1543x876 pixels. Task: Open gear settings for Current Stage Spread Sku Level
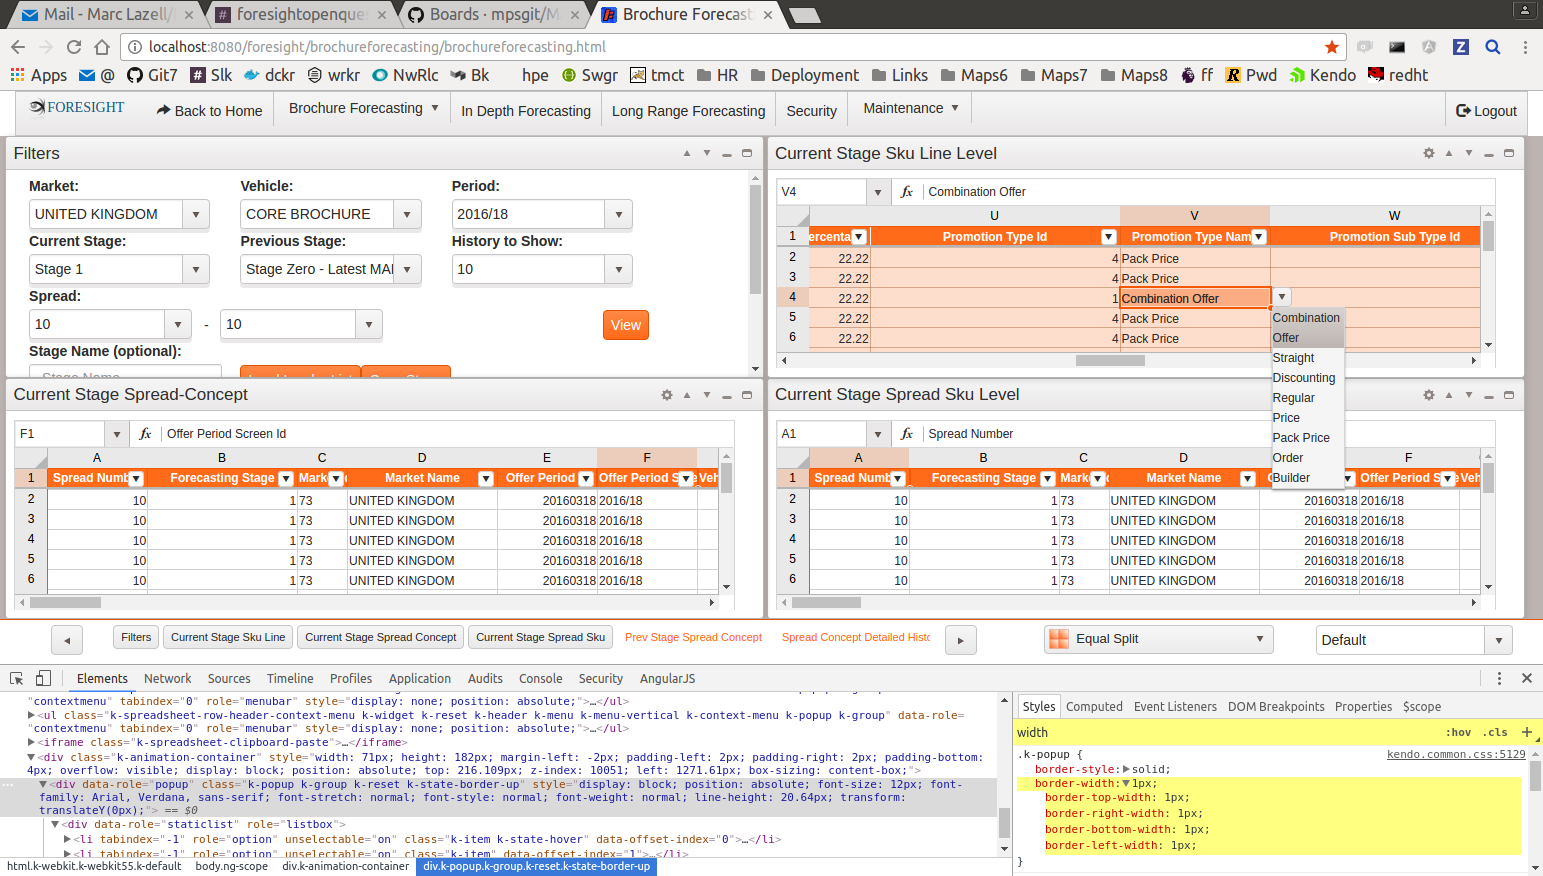point(1429,395)
